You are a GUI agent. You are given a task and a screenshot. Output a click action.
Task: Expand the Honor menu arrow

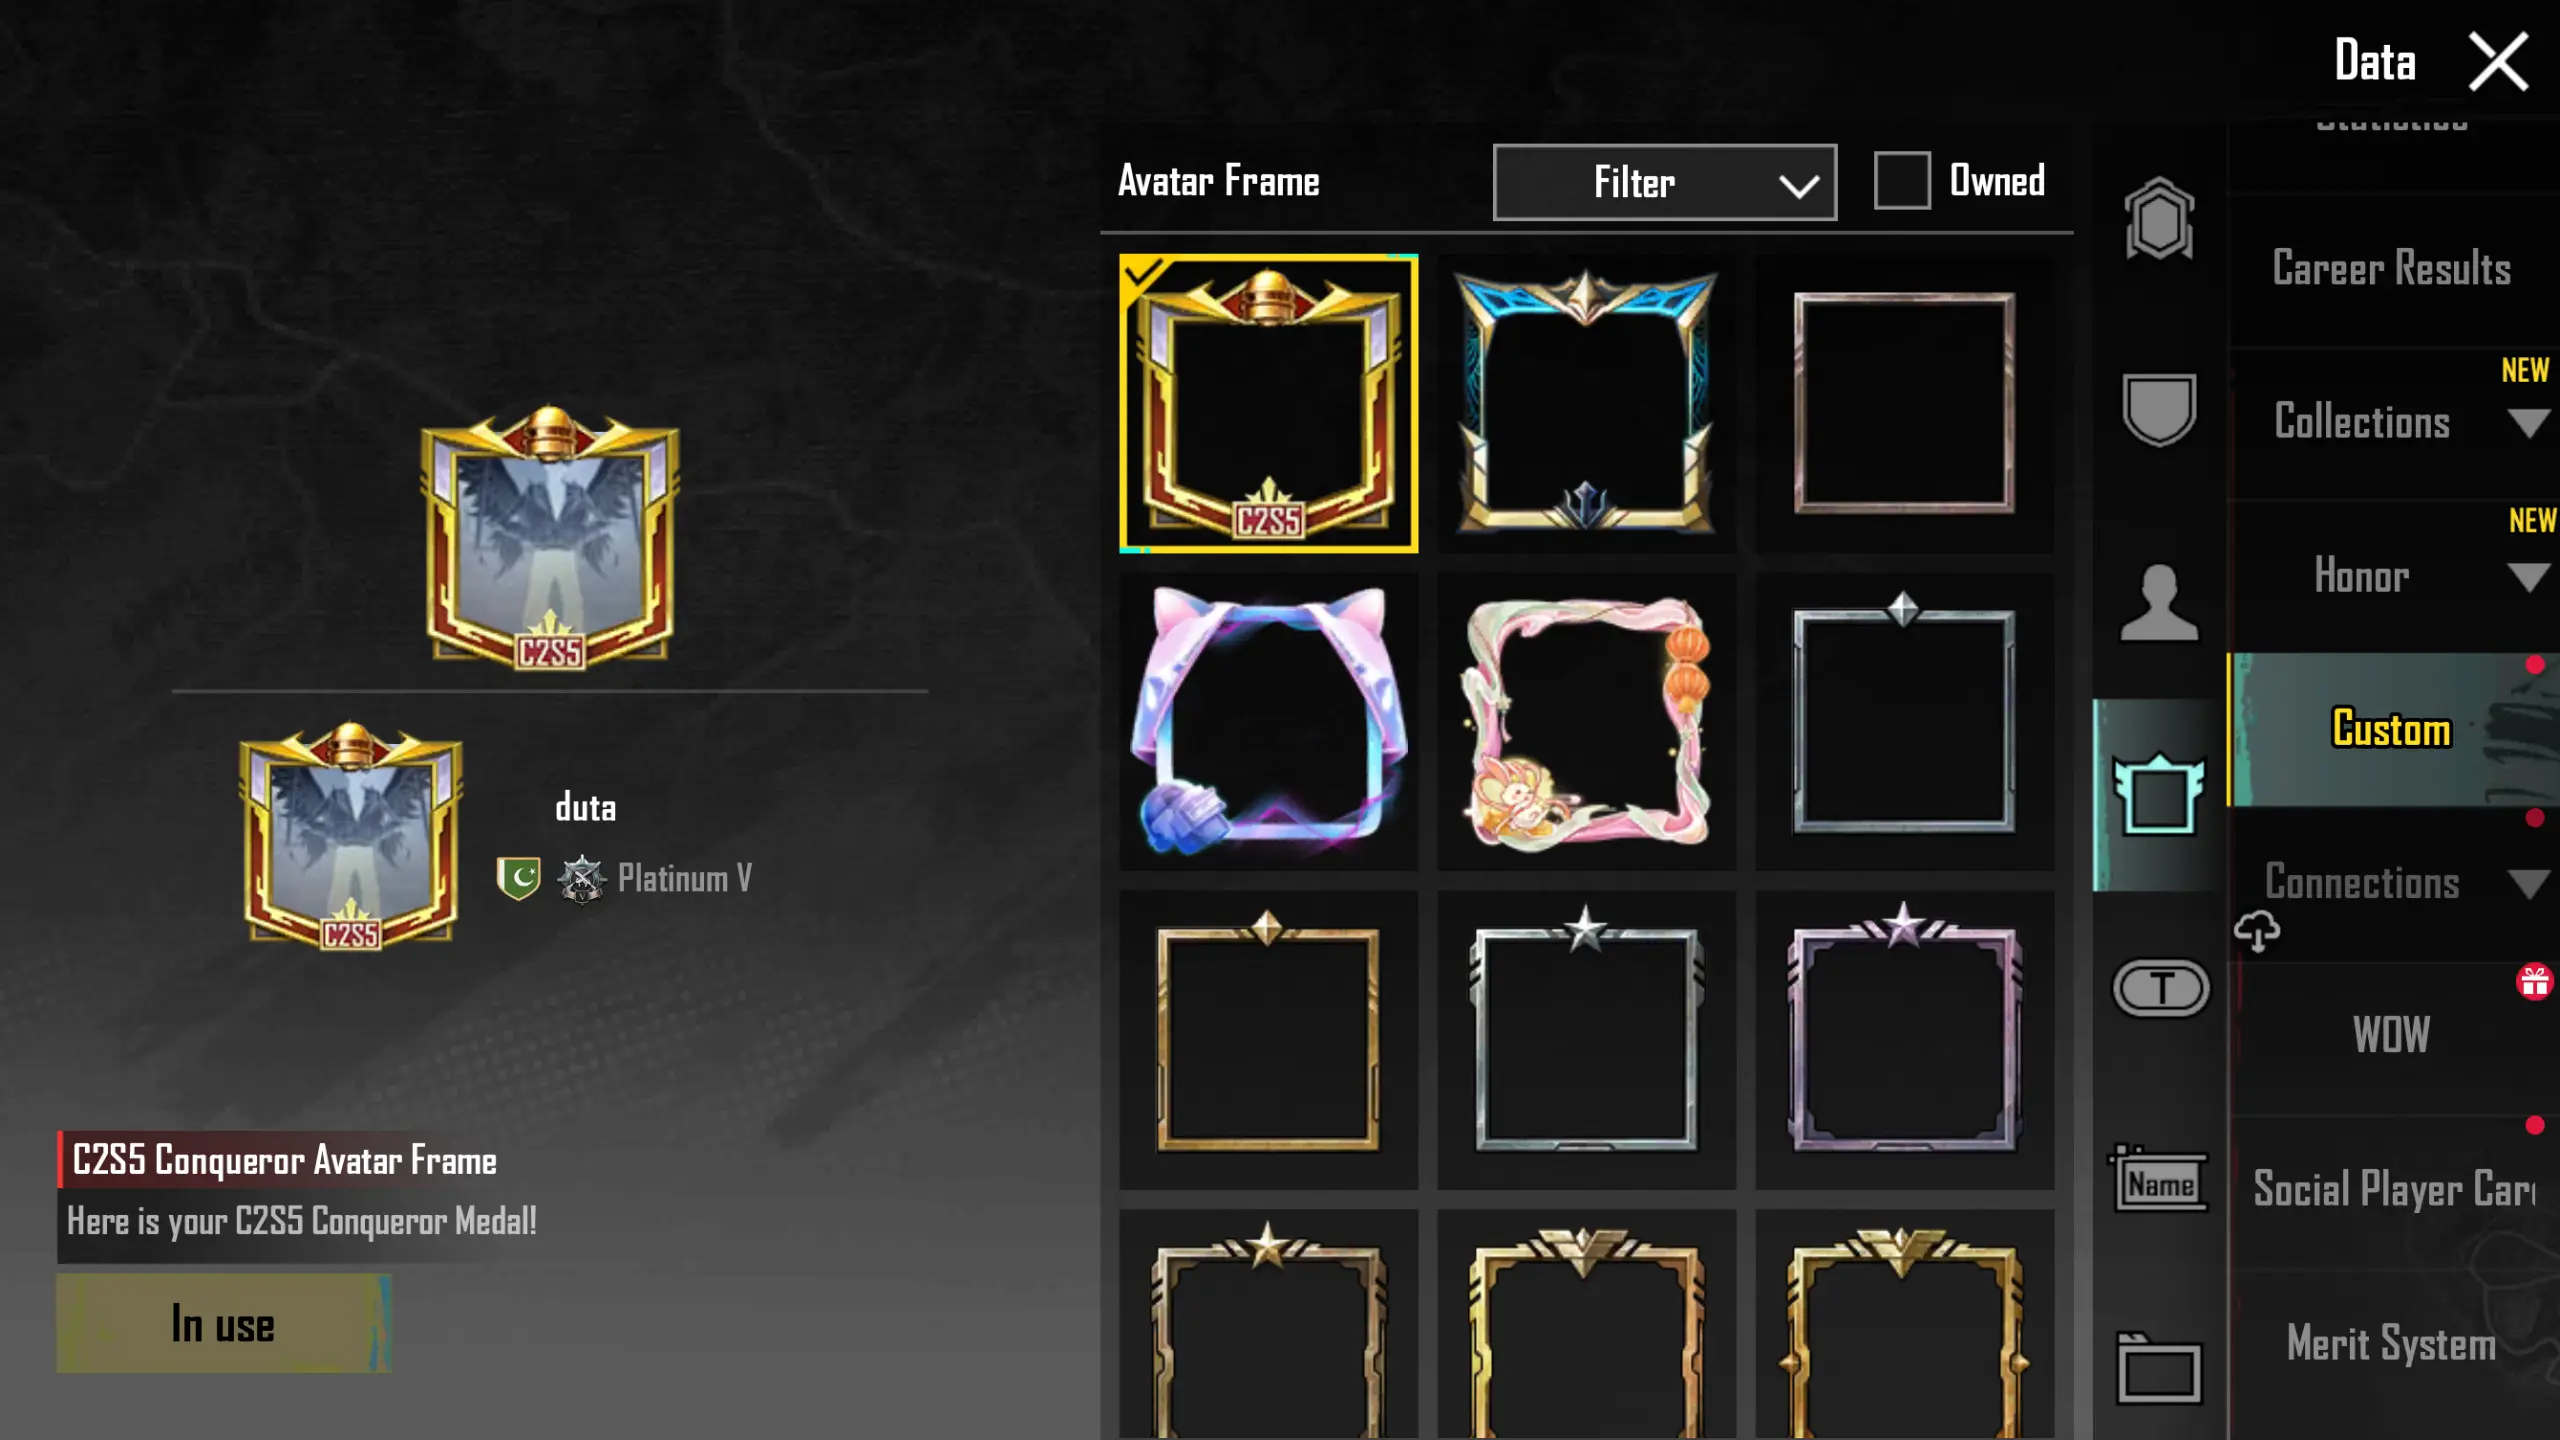coord(2529,578)
